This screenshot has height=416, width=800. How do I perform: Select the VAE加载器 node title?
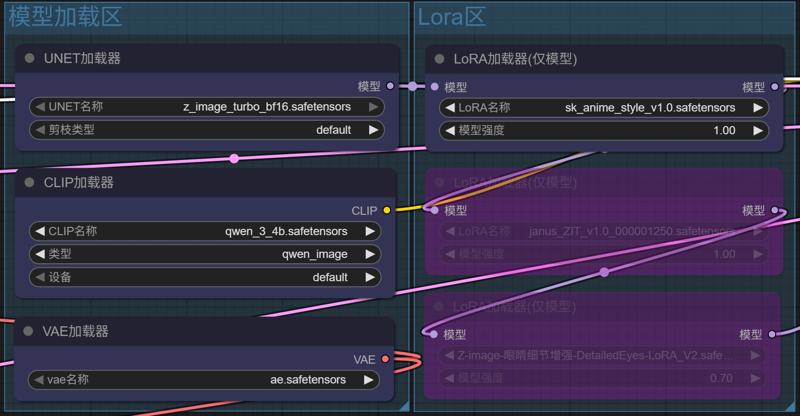coord(76,331)
